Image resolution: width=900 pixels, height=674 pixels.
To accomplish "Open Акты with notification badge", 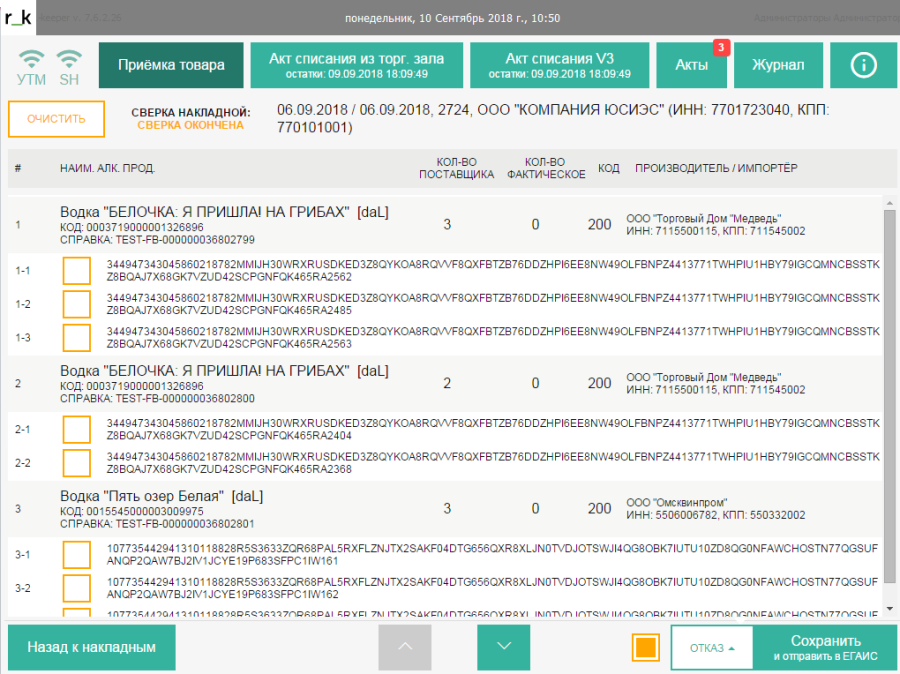I will tap(692, 65).
